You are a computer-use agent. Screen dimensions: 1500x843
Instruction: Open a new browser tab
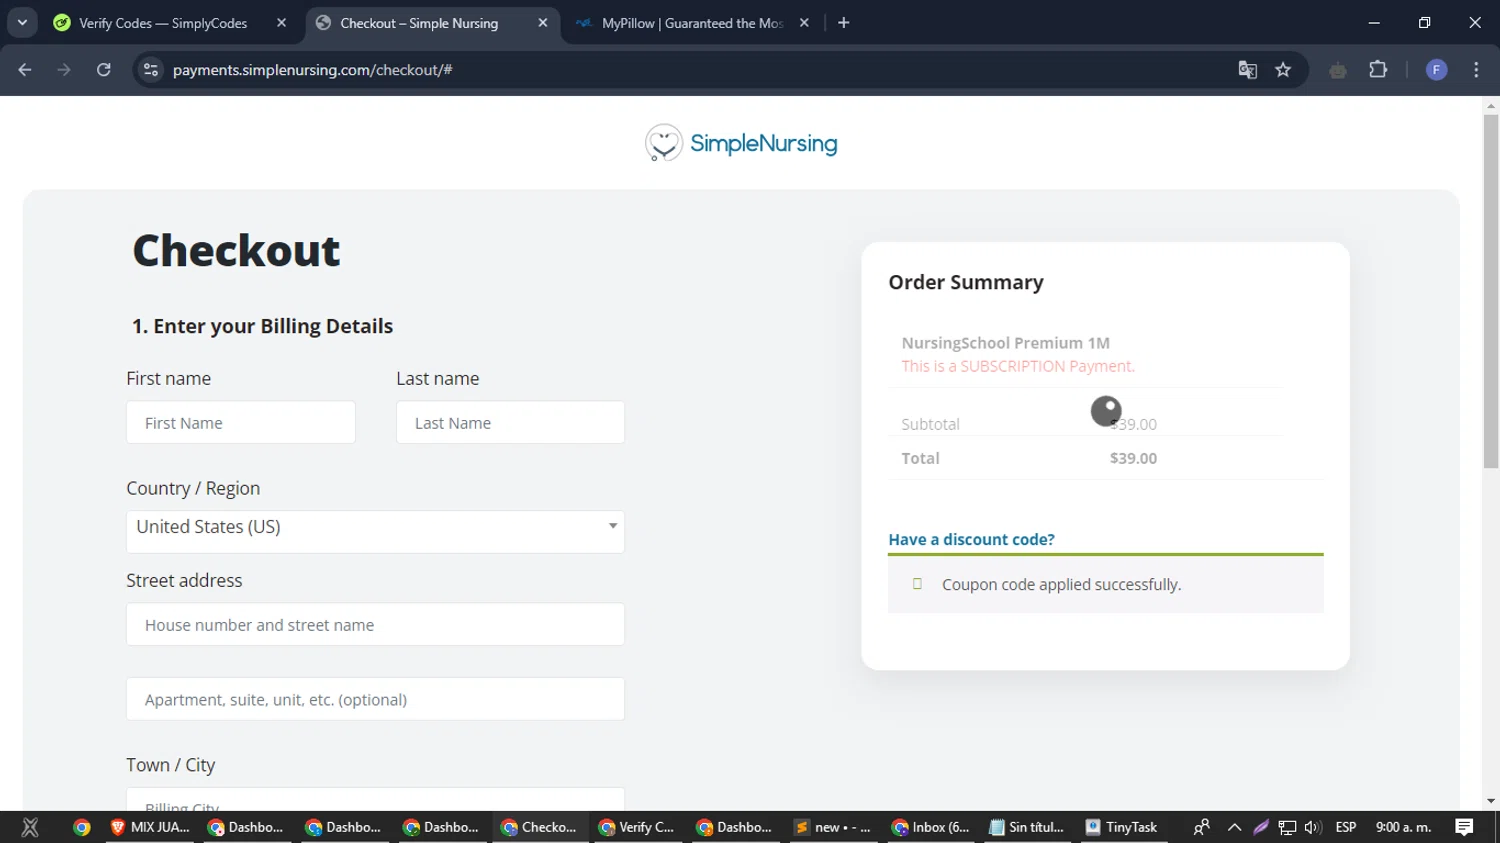844,23
